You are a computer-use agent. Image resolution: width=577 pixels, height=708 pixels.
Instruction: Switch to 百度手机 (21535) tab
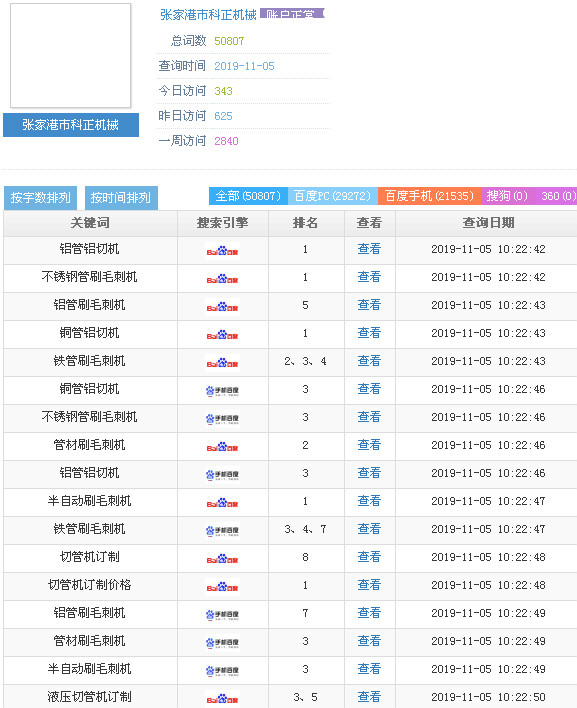(429, 196)
